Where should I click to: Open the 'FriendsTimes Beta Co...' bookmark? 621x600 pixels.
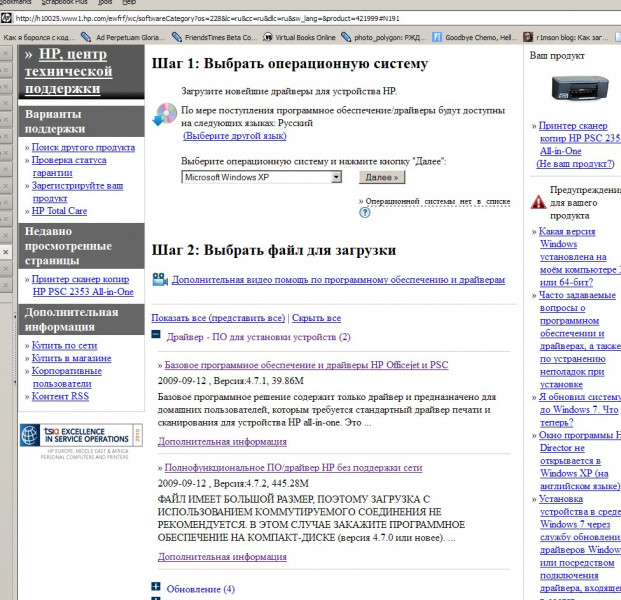214,37
